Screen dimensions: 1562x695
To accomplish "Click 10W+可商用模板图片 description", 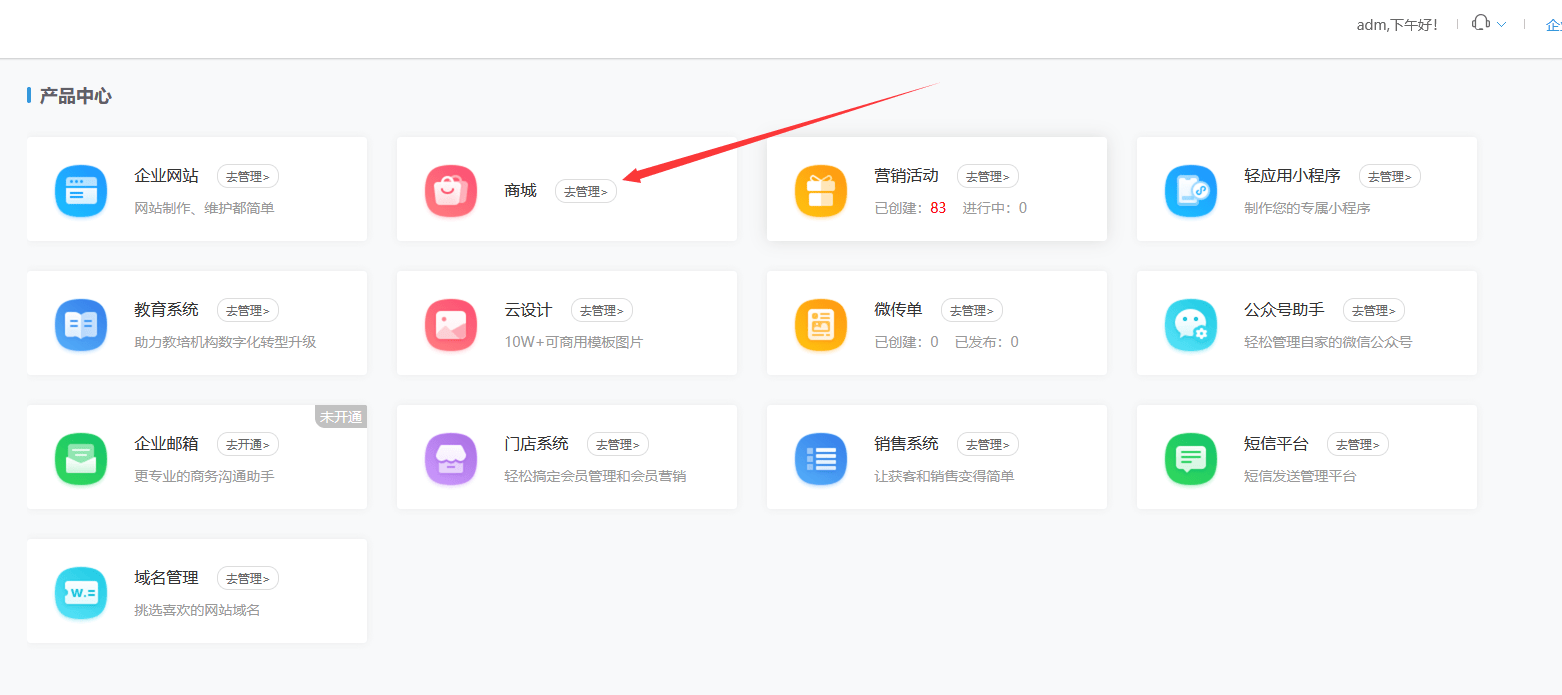I will point(574,342).
